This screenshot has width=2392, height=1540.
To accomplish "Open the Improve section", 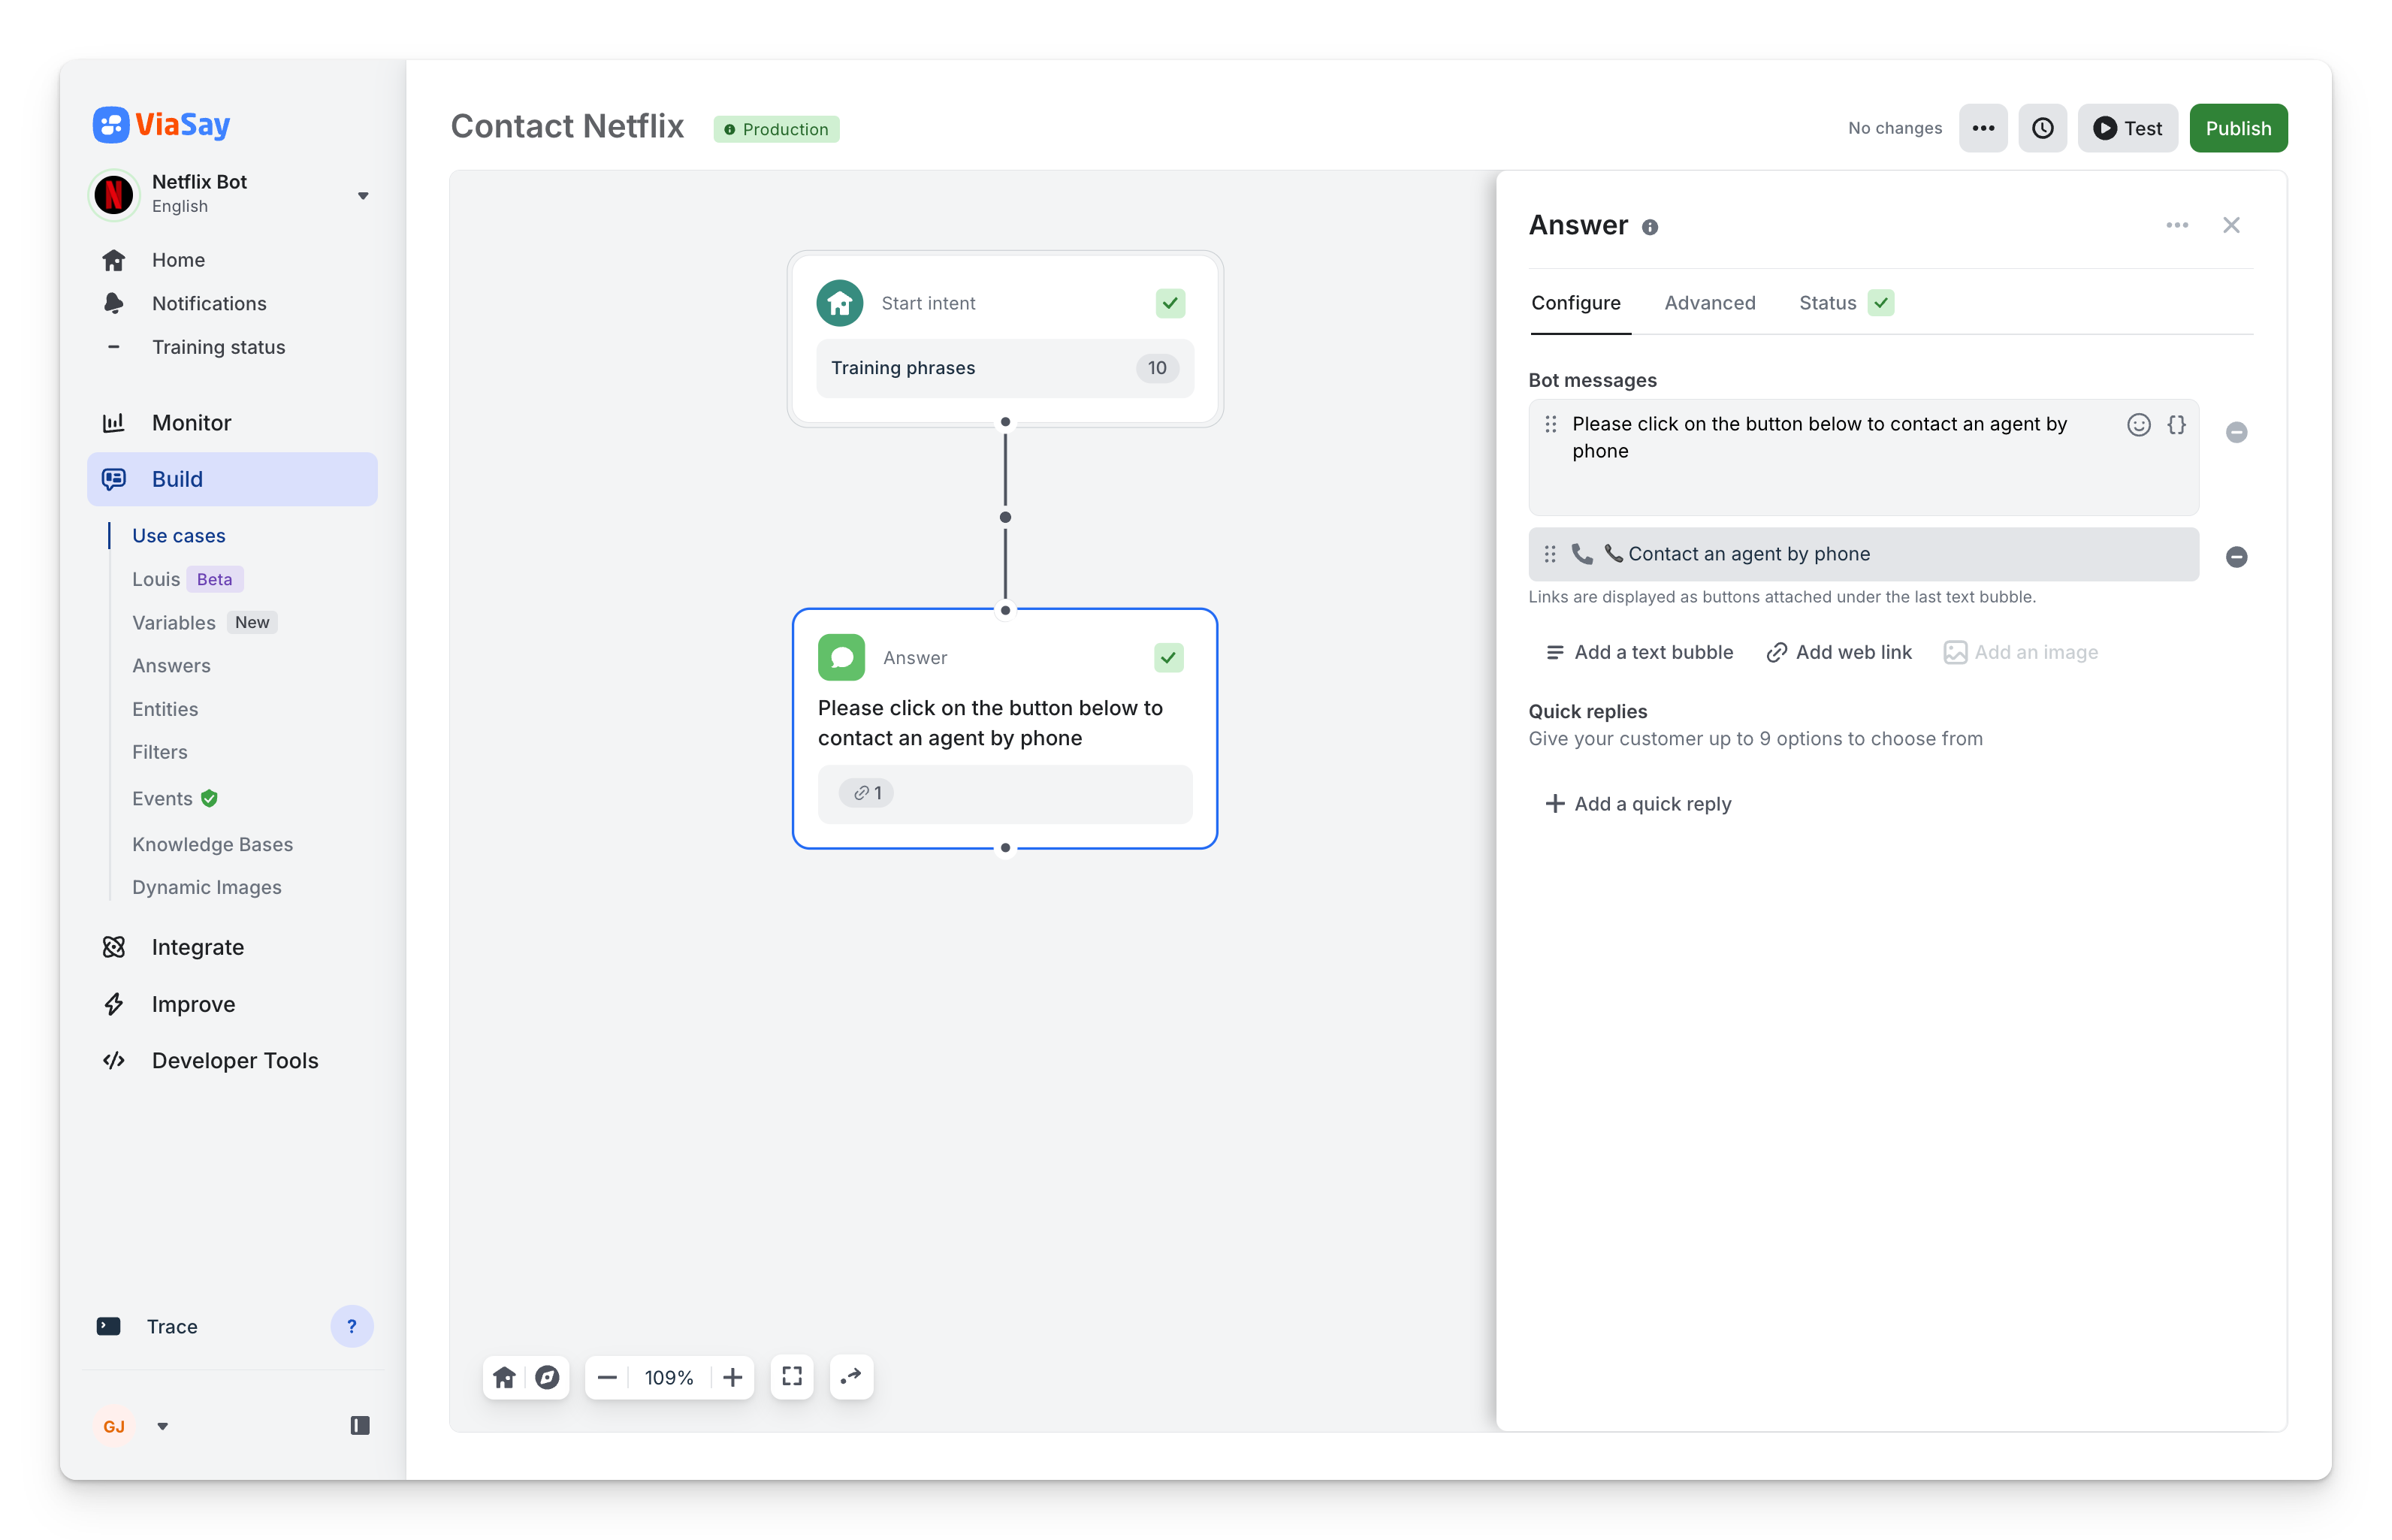I will 193,1004.
